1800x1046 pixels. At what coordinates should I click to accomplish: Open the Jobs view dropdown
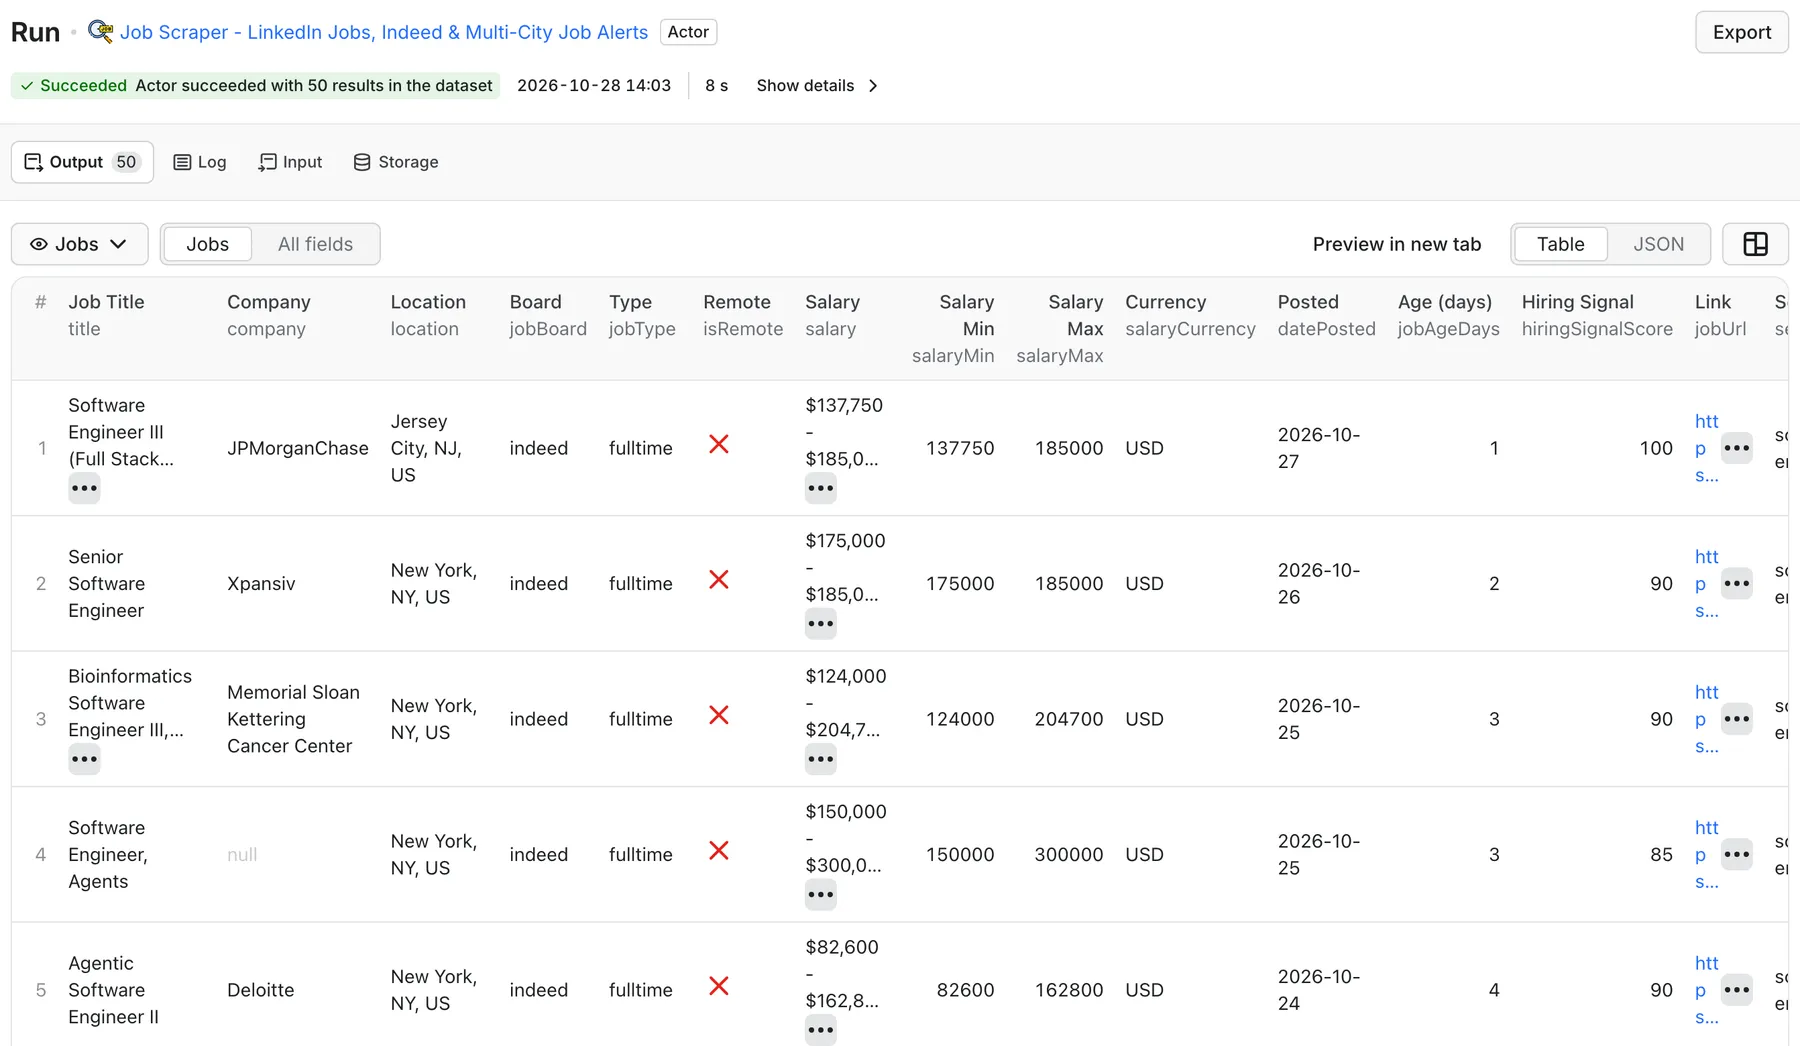coord(80,244)
